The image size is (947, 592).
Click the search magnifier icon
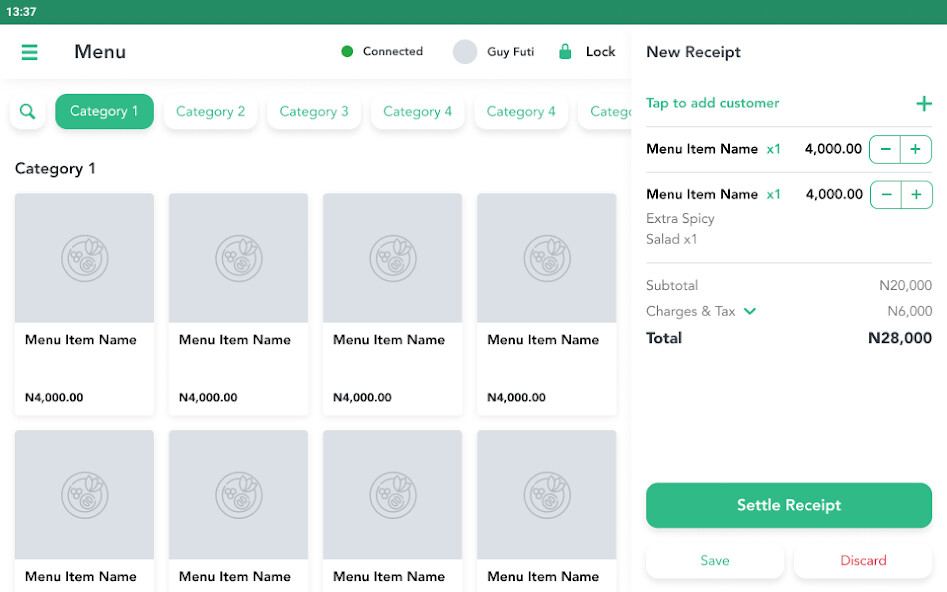click(x=28, y=111)
